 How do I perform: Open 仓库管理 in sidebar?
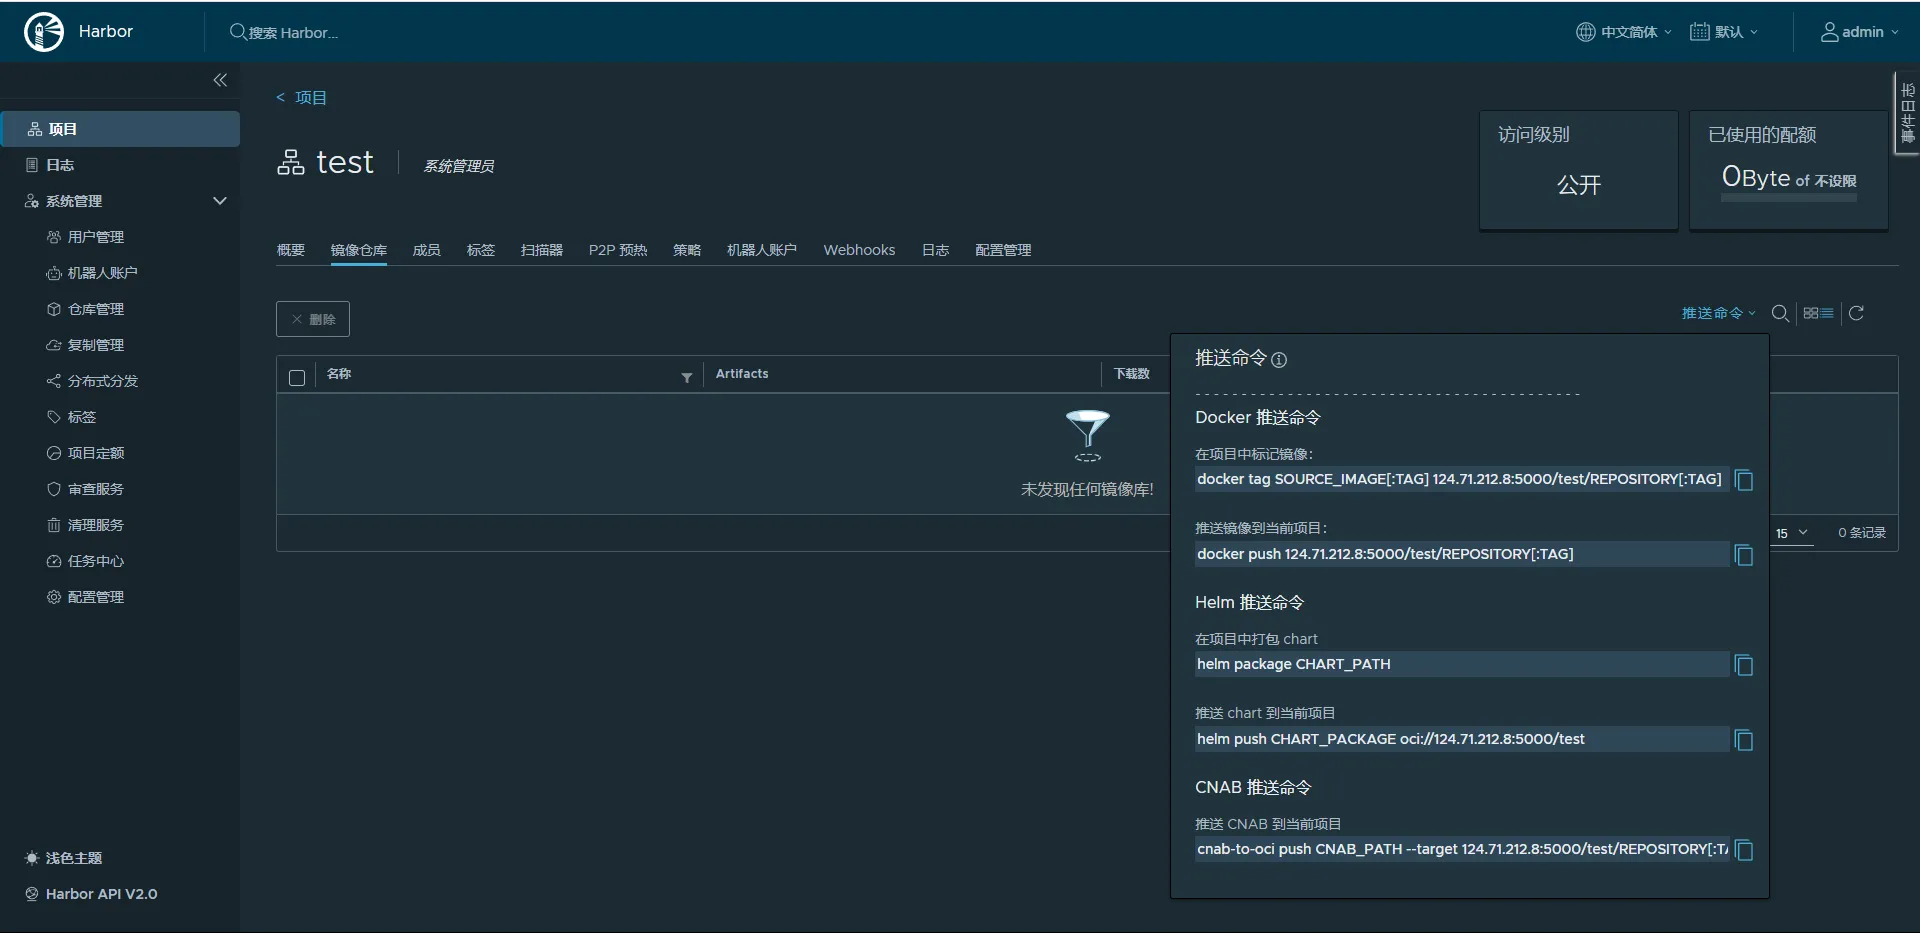tap(86, 309)
